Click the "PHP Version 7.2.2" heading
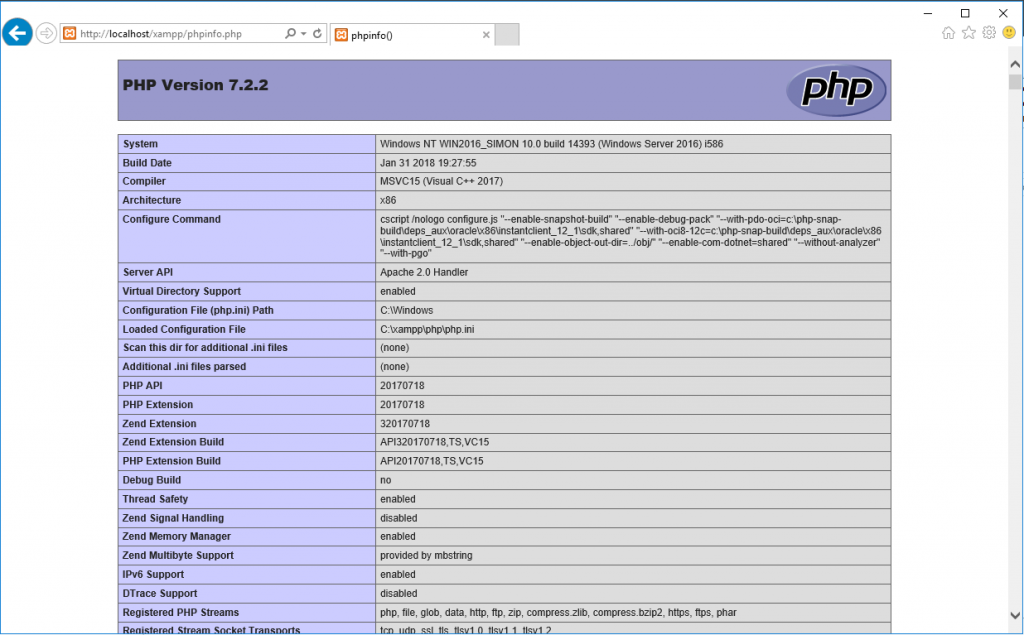 [x=195, y=85]
